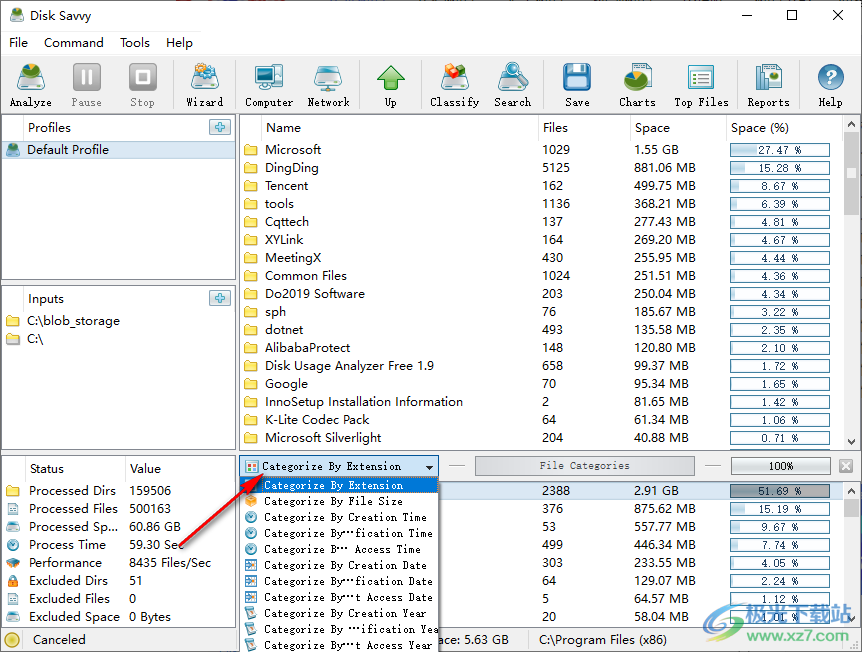Choose Categorize By Creation Date option

tap(339, 565)
